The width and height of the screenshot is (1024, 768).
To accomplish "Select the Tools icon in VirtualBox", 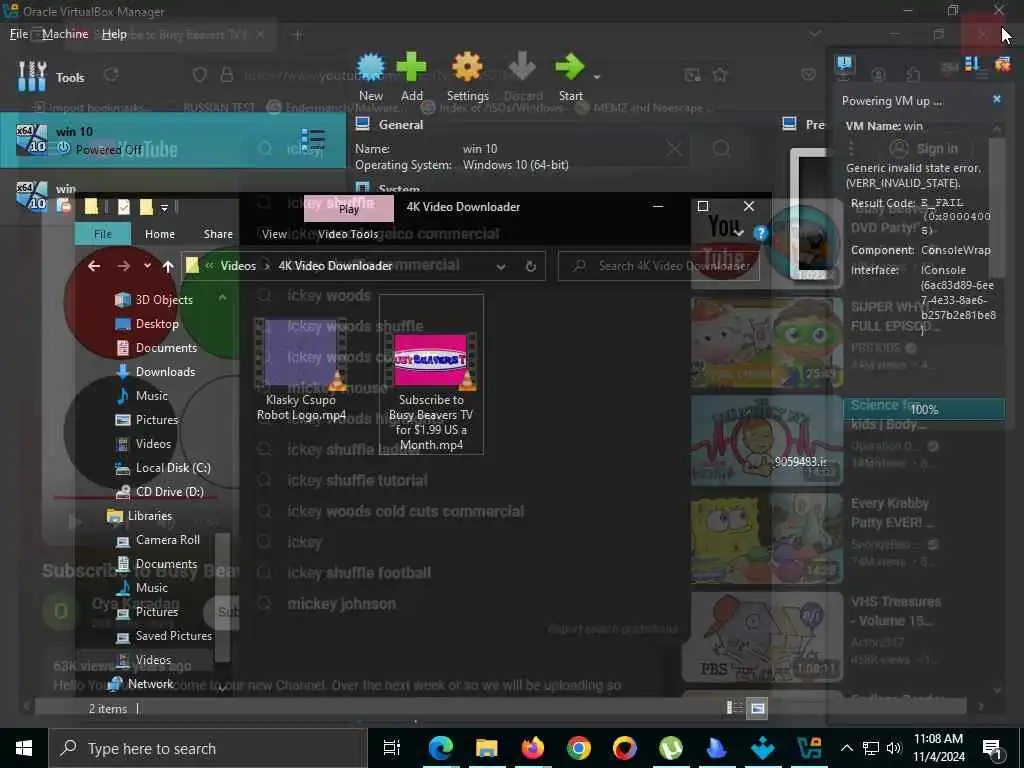I will (x=32, y=76).
